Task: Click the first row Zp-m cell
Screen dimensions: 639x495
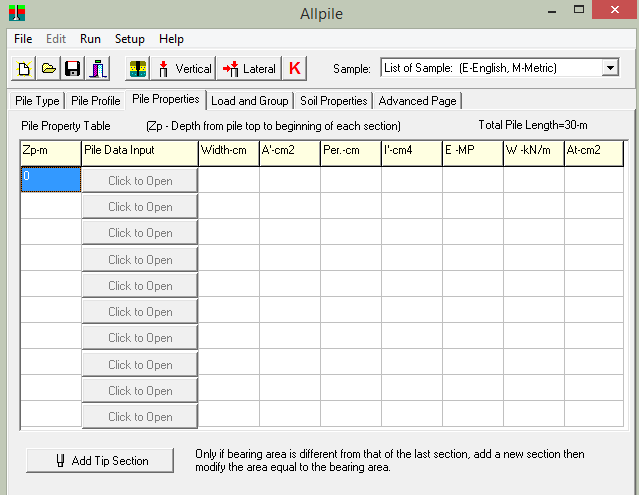Action: point(50,179)
